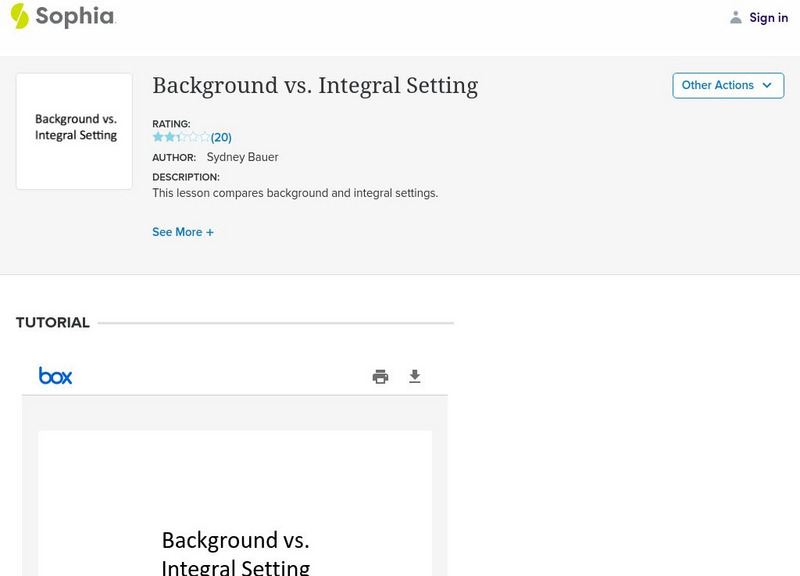800x576 pixels.
Task: Click the Background vs. Integral Setting page title
Action: [x=315, y=86]
